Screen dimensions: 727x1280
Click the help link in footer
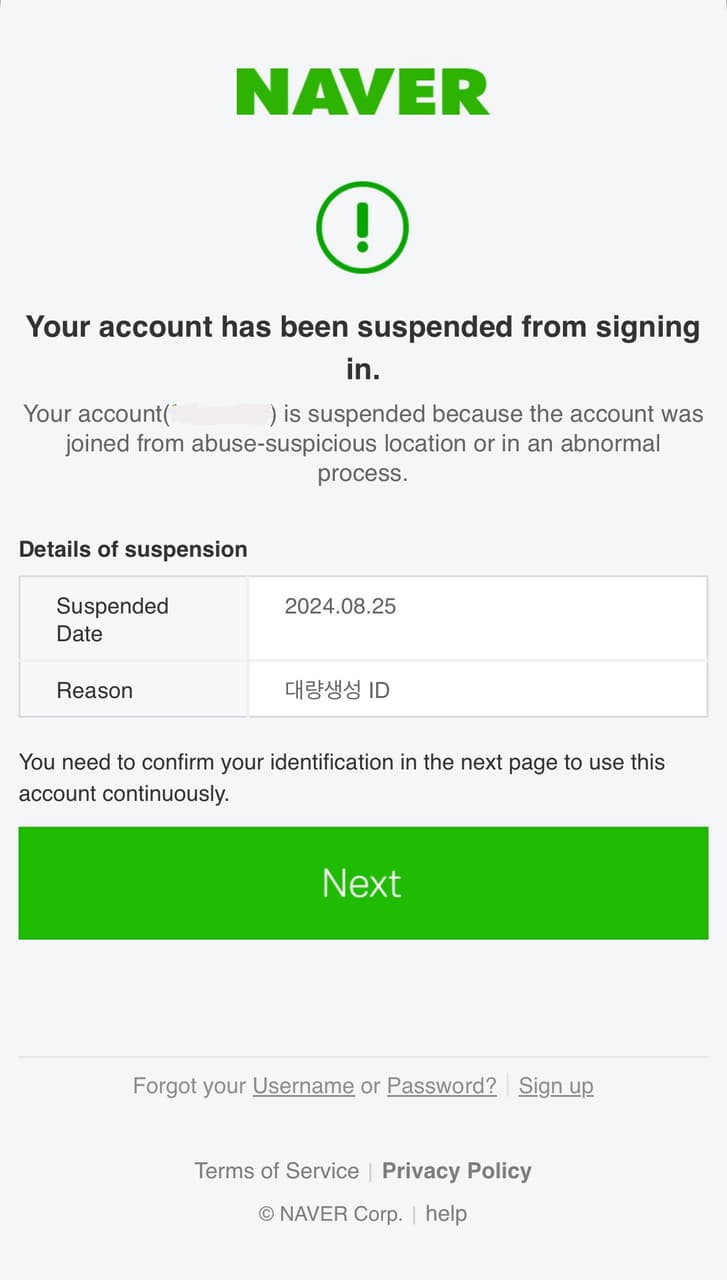pyautogui.click(x=446, y=1214)
